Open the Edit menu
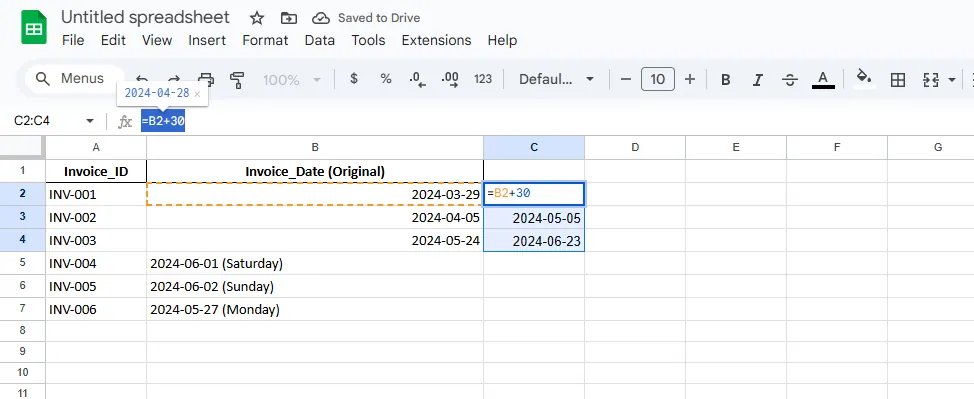This screenshot has height=399, width=974. [113, 40]
